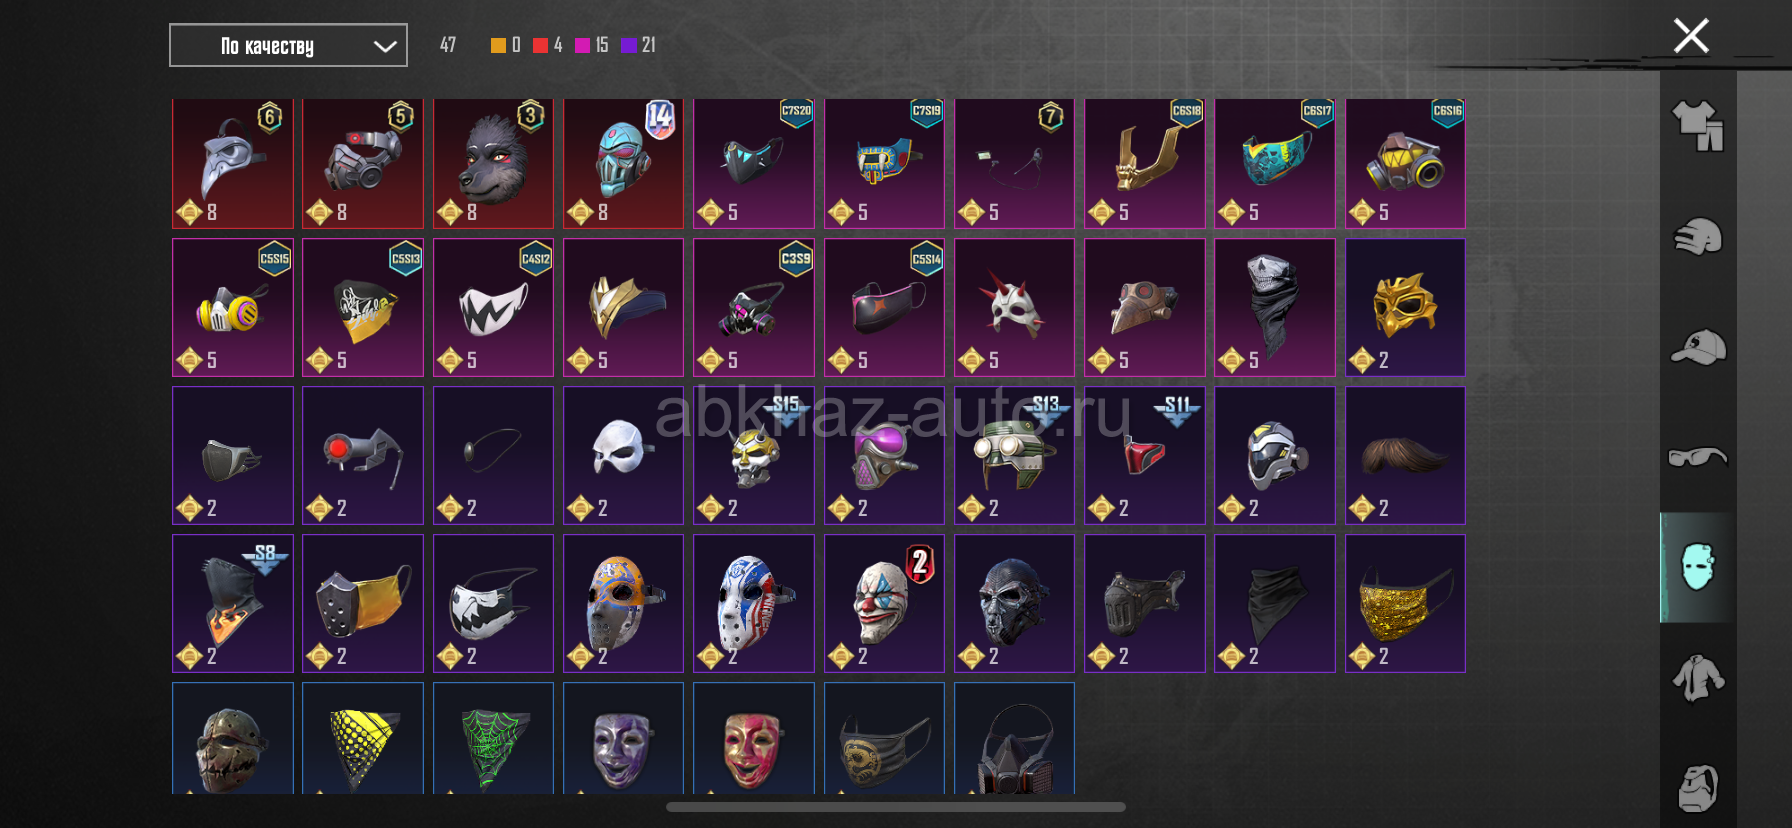This screenshot has height=828, width=1792.
Task: Select the black wolf head mask
Action: 493,163
